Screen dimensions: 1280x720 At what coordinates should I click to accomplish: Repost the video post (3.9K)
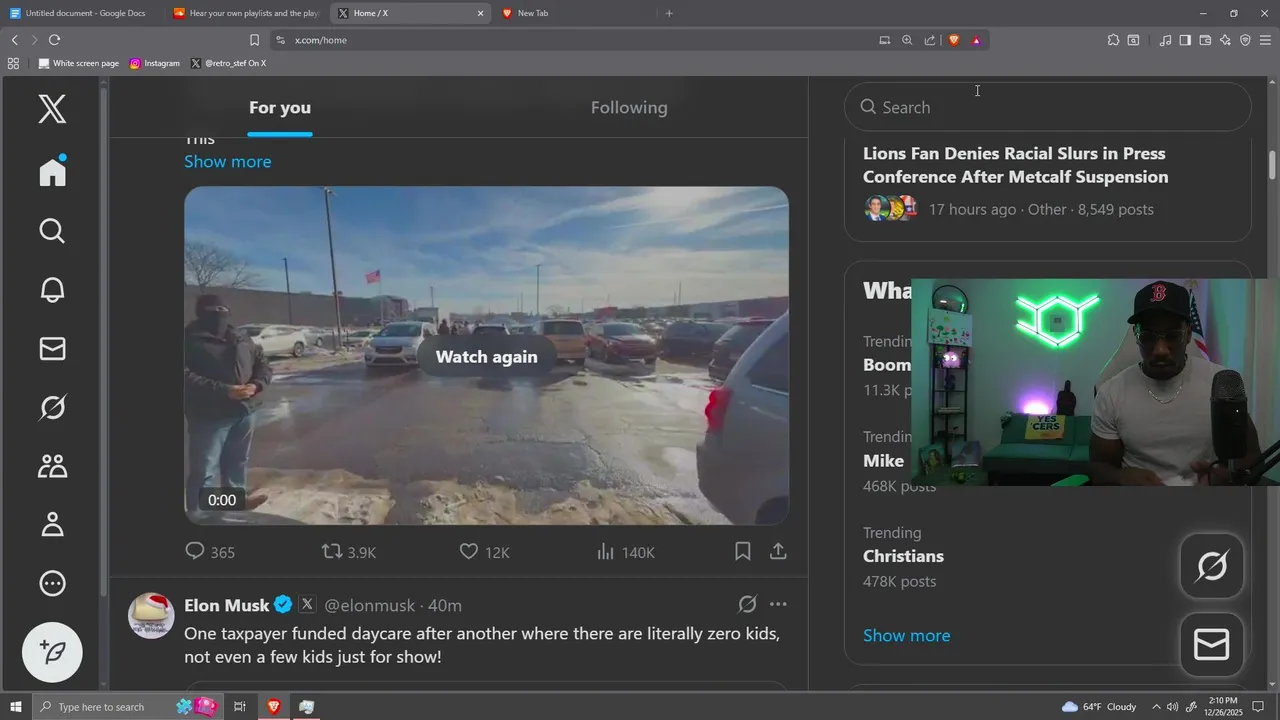[348, 552]
